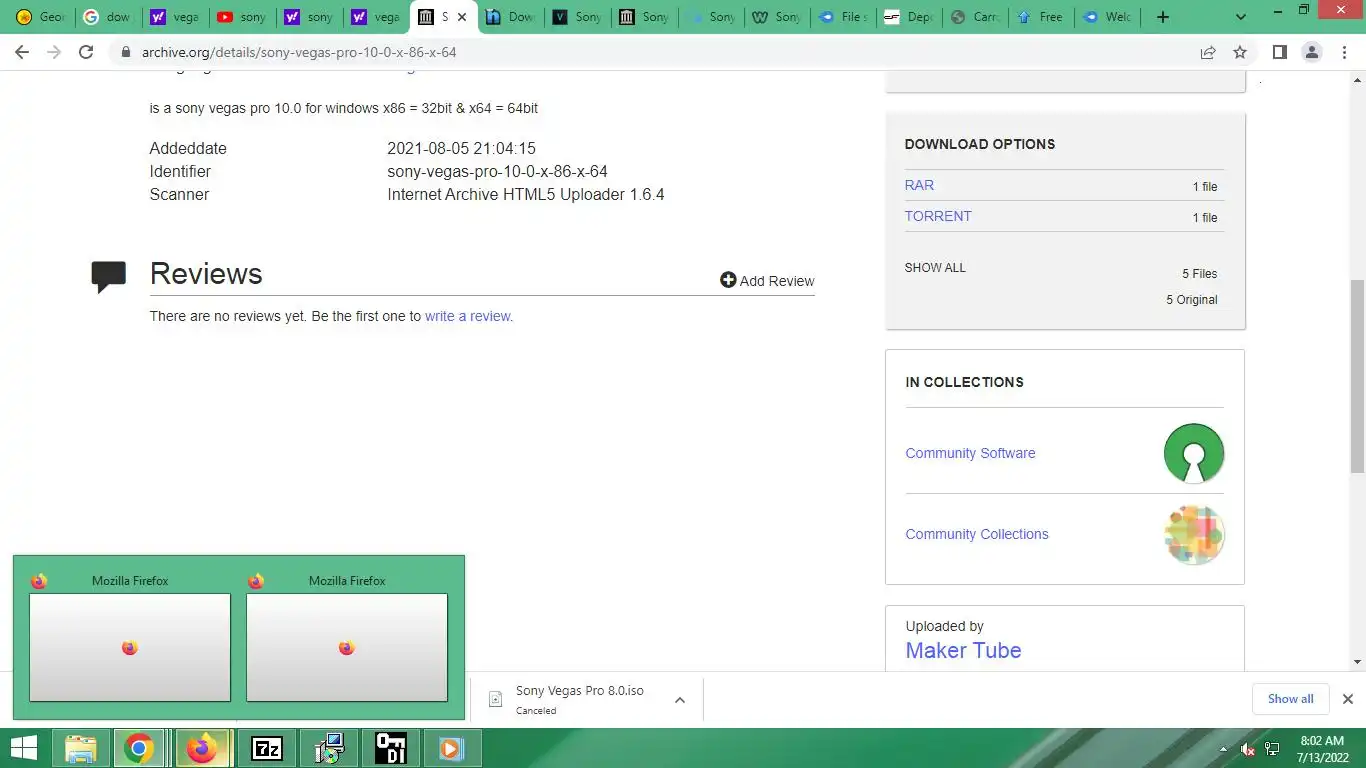Click the black key-logo taskbar icon
Image resolution: width=1366 pixels, height=768 pixels.
390,748
